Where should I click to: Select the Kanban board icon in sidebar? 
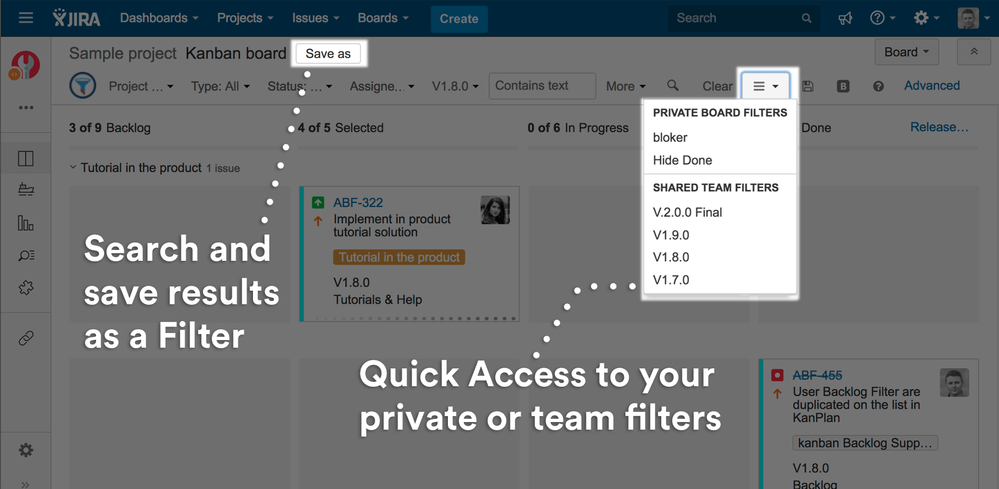click(x=25, y=159)
